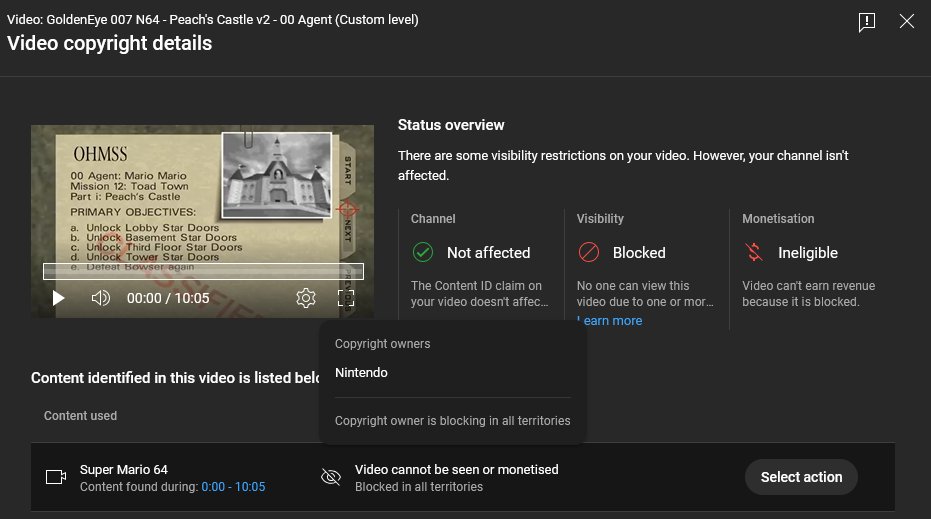Click the 'Copyright owners' popup label
931x519 pixels.
pyautogui.click(x=382, y=344)
